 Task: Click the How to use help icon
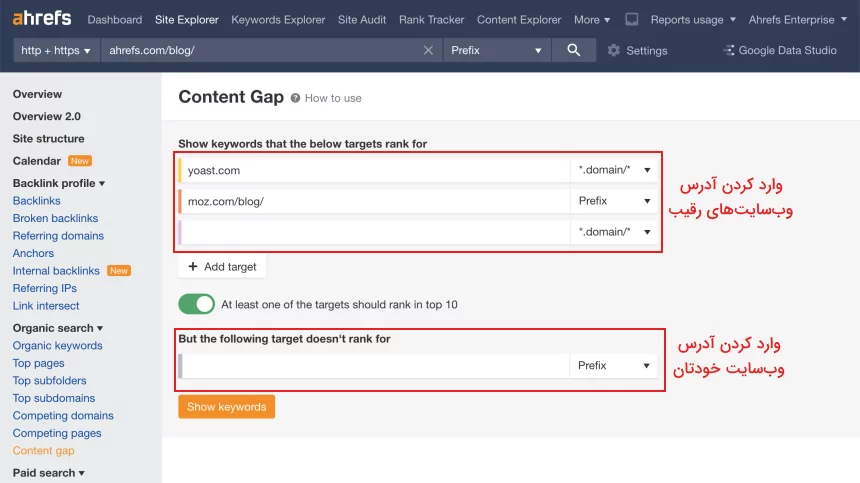click(295, 98)
